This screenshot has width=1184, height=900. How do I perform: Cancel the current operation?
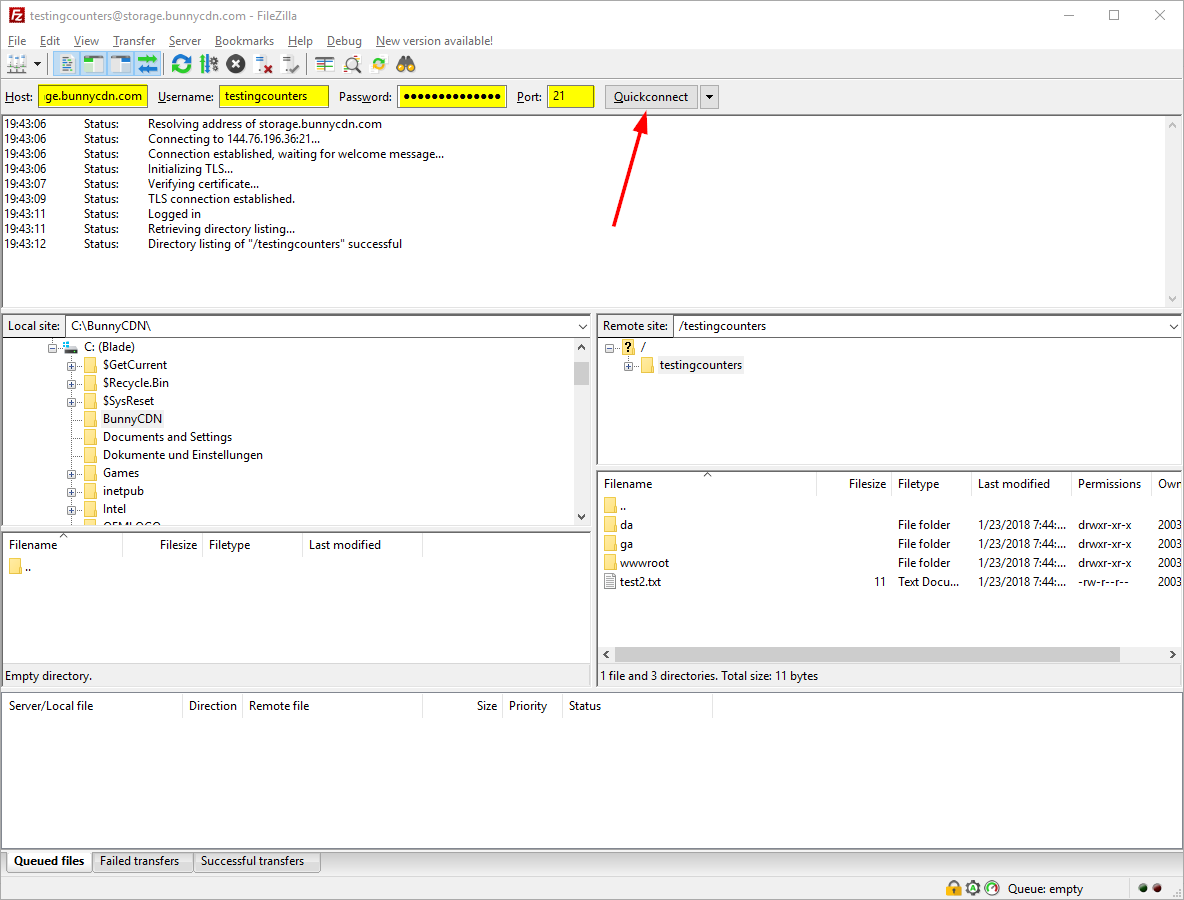(x=236, y=64)
